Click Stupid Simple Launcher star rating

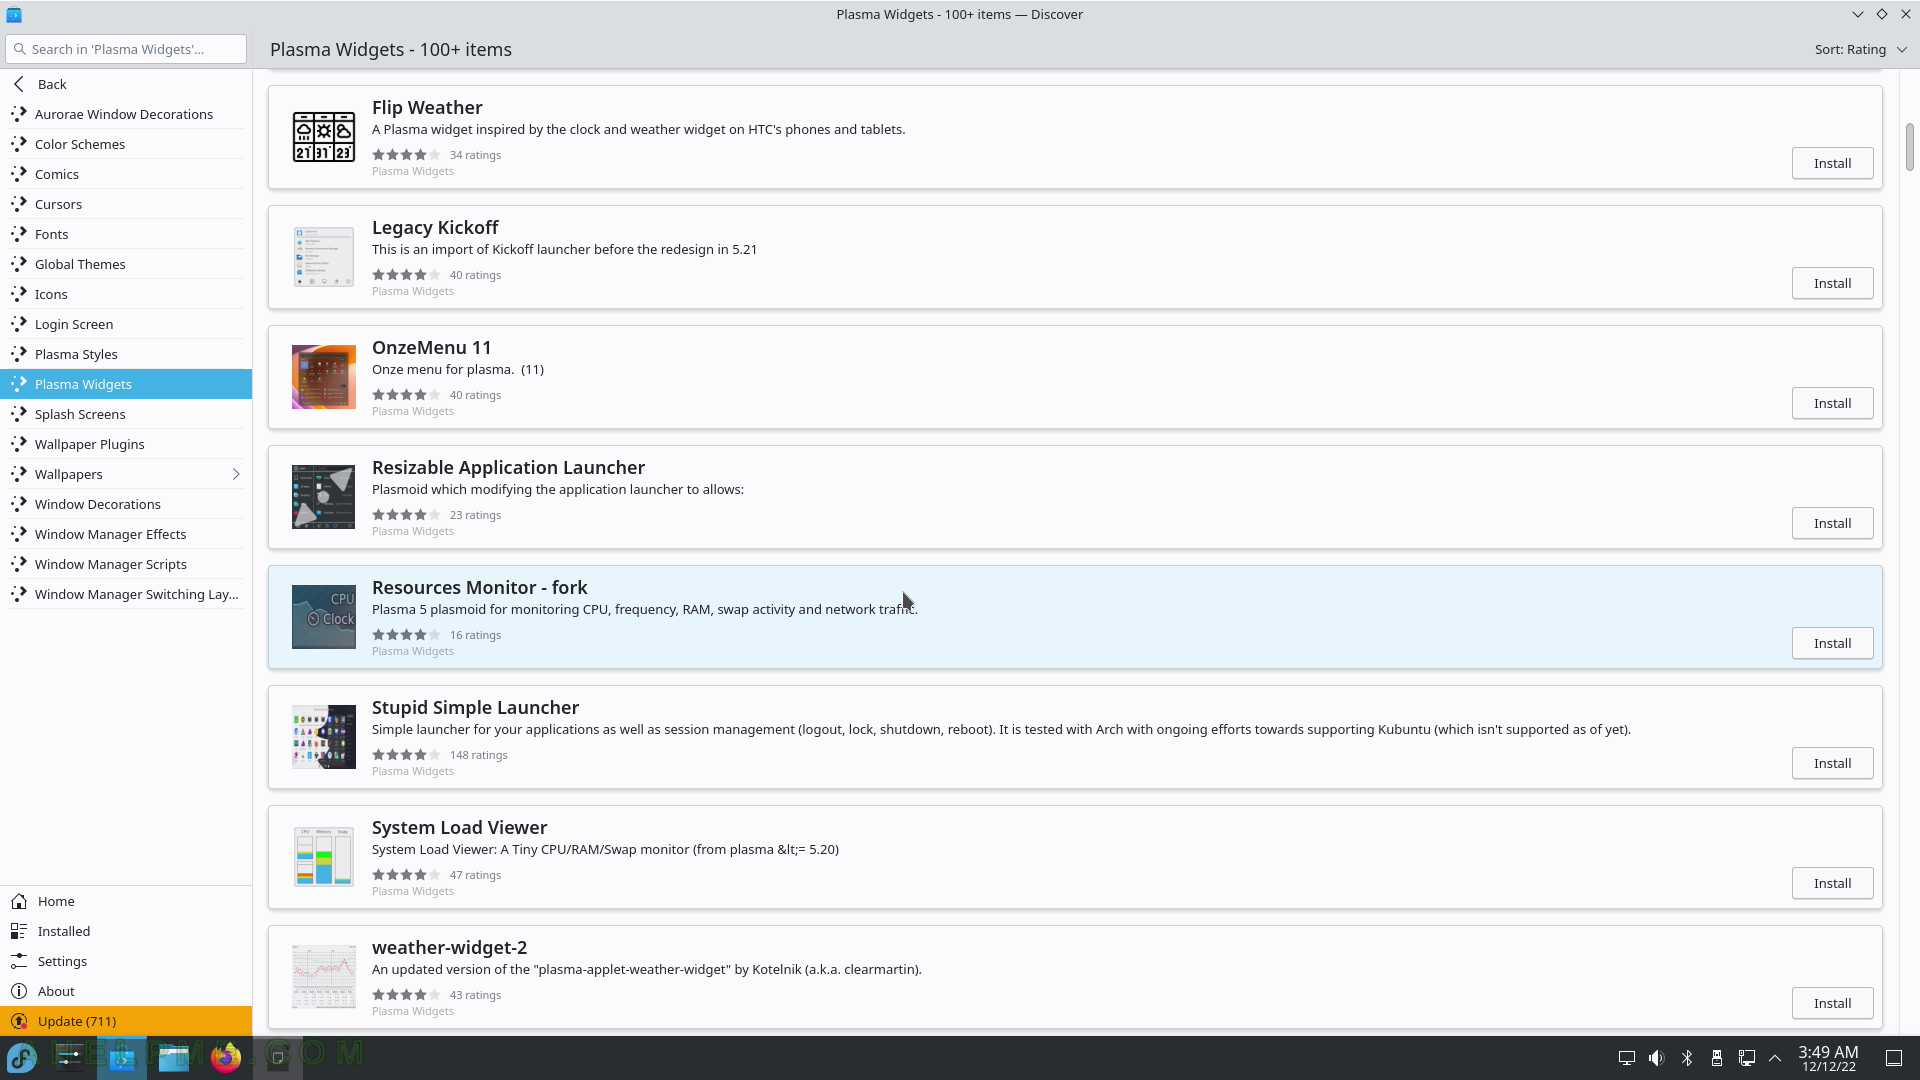point(406,755)
